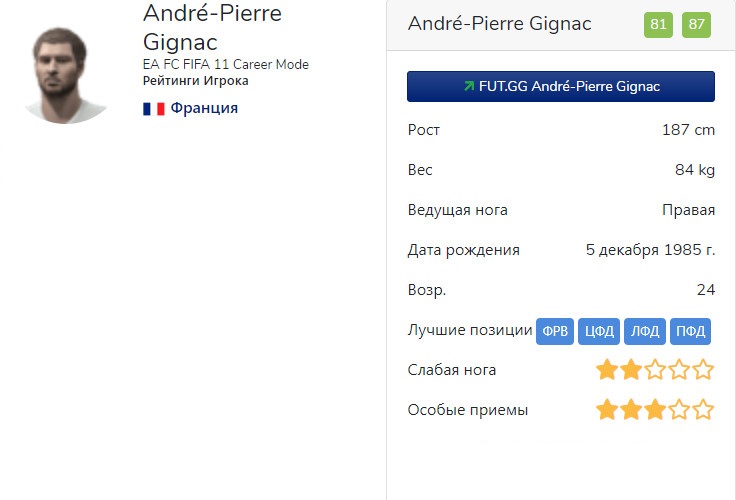Click the third skill moves star
Viewport: 736px width, 500px height.
[x=655, y=410]
